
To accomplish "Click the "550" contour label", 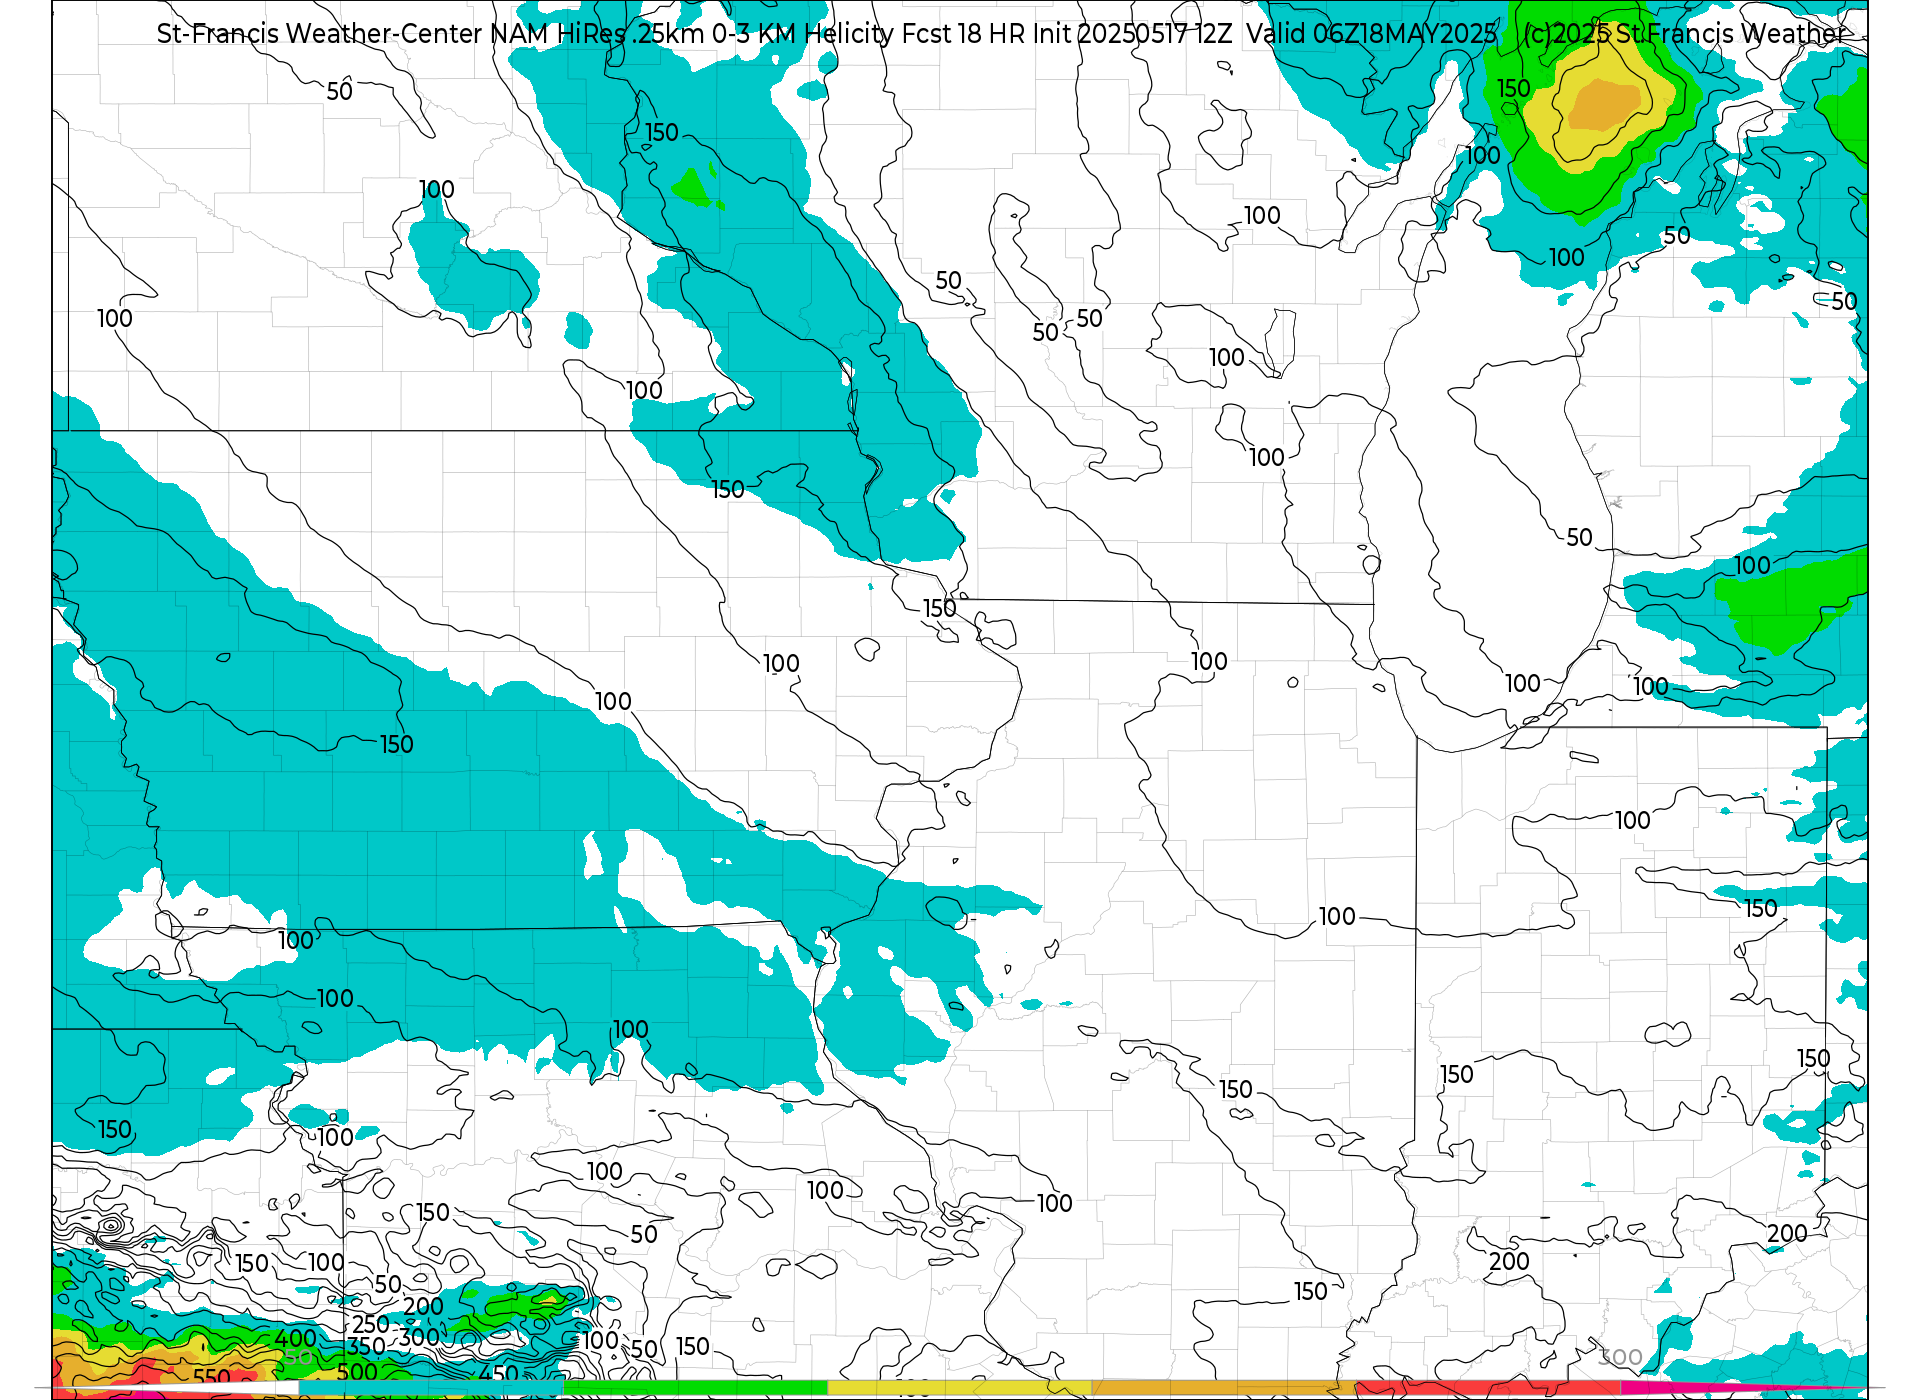I will [211, 1378].
